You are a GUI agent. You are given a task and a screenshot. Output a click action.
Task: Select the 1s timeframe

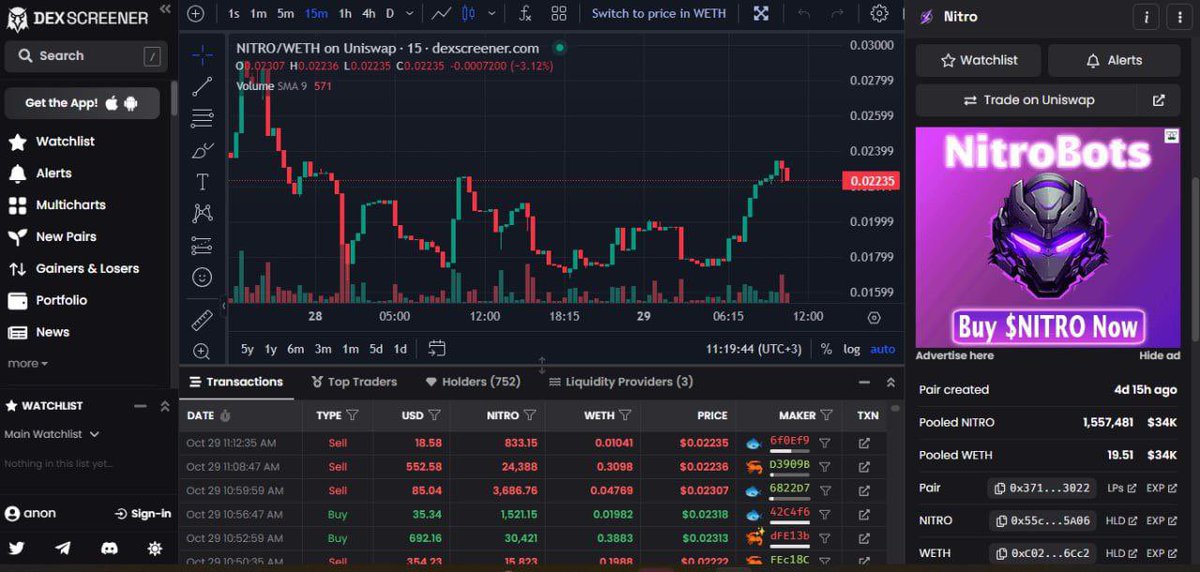[233, 14]
